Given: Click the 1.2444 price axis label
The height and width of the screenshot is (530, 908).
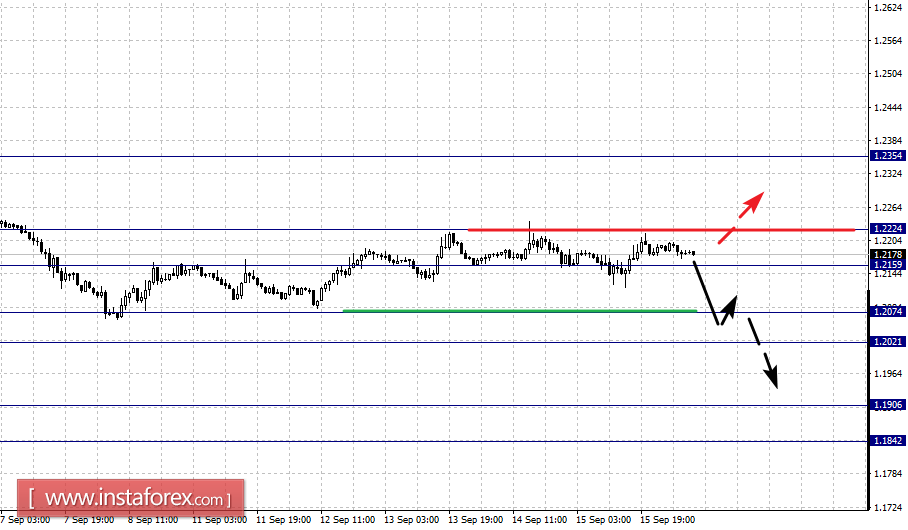Looking at the screenshot, I should [x=888, y=108].
